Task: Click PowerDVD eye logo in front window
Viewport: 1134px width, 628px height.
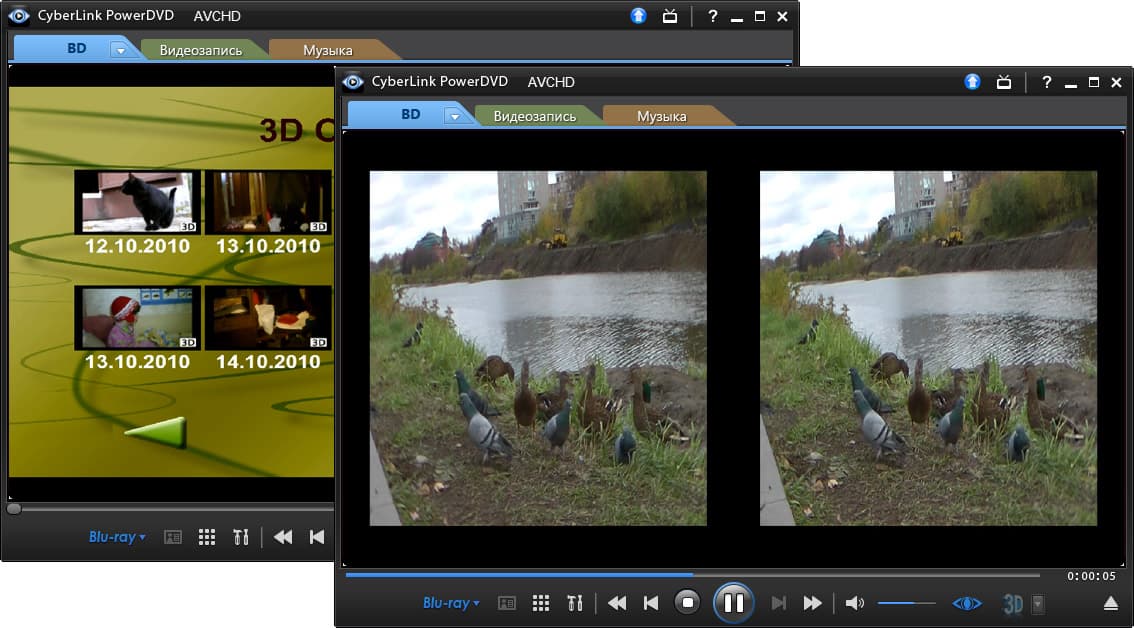Action: [353, 82]
